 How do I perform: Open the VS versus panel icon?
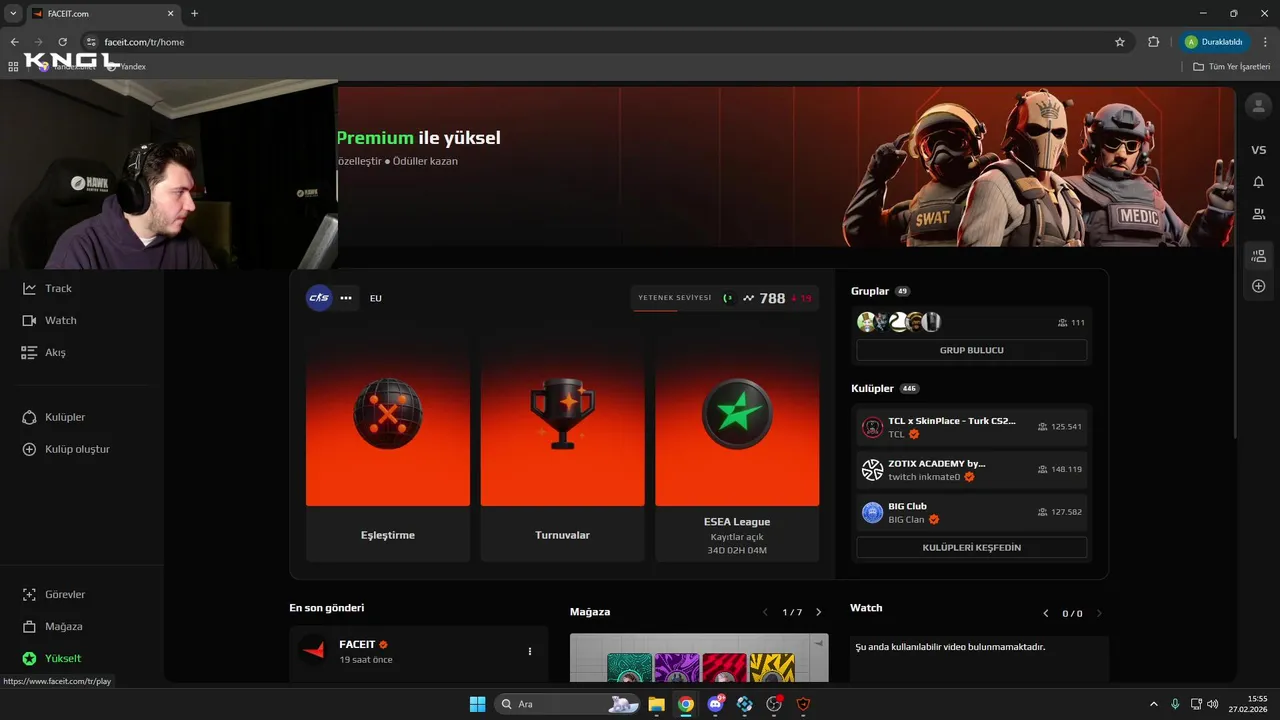pyautogui.click(x=1258, y=150)
